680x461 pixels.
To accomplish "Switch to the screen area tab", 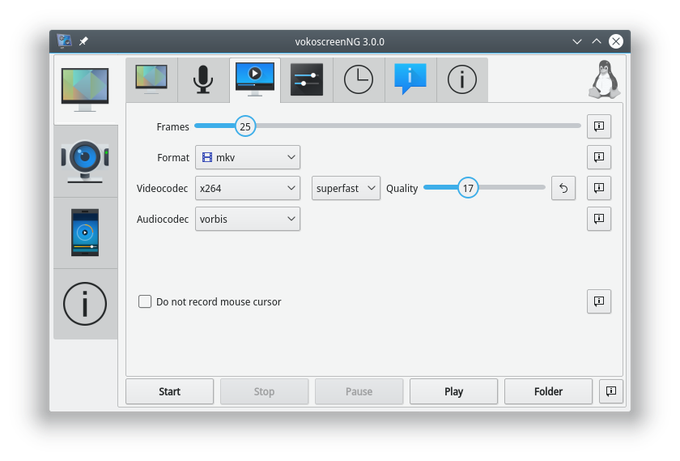I will 151,80.
